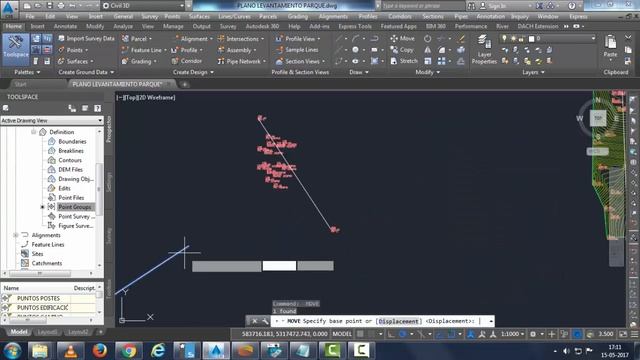Expand the Alignments tree node
640x360 pixels.
coord(16,235)
